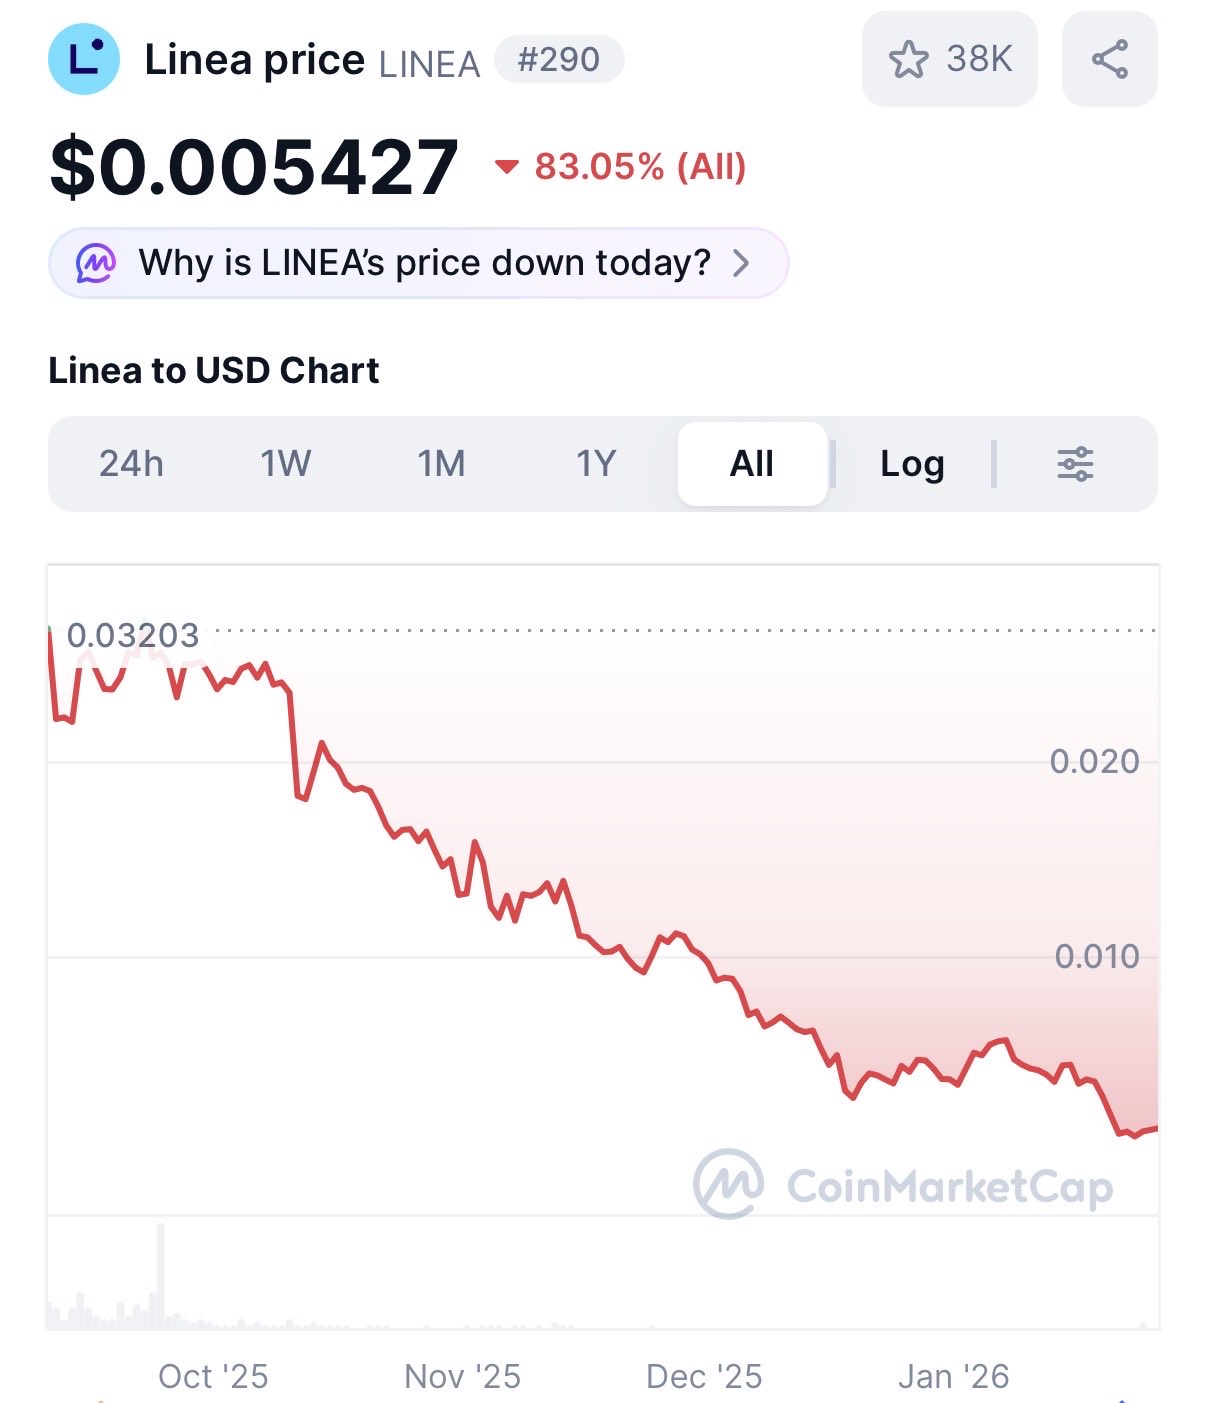
Task: Select the 1M time range tab
Action: point(441,464)
